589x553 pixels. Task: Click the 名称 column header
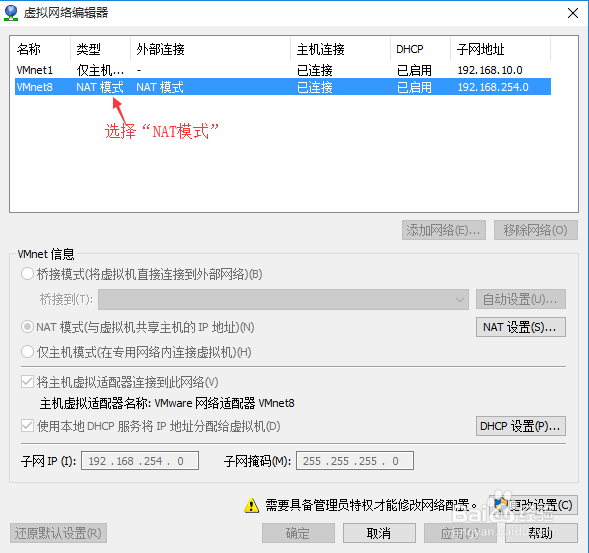coord(29,49)
